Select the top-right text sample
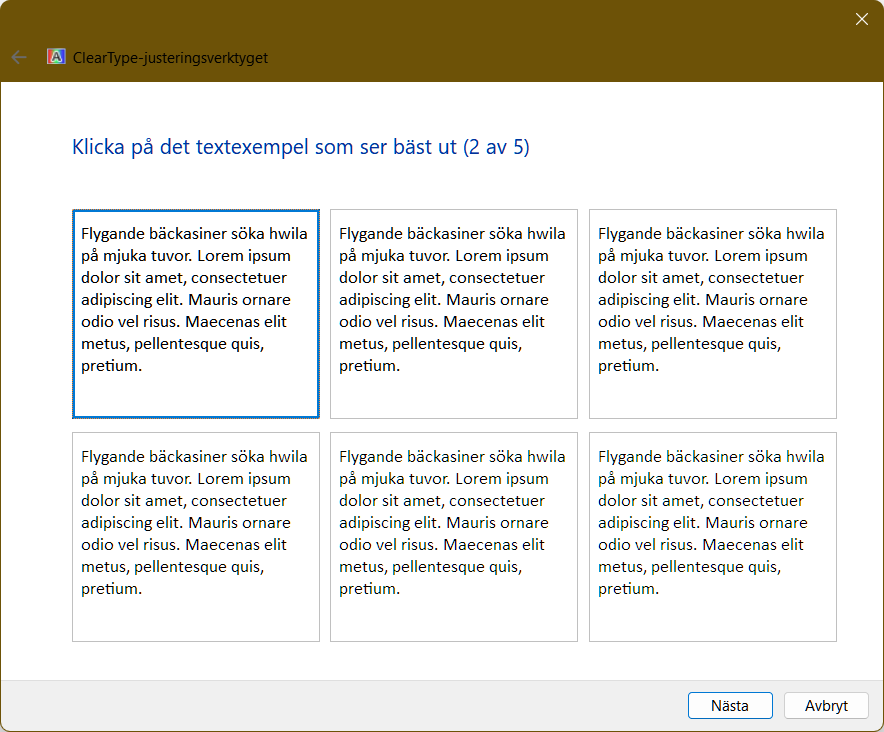The width and height of the screenshot is (884, 732). [712, 312]
